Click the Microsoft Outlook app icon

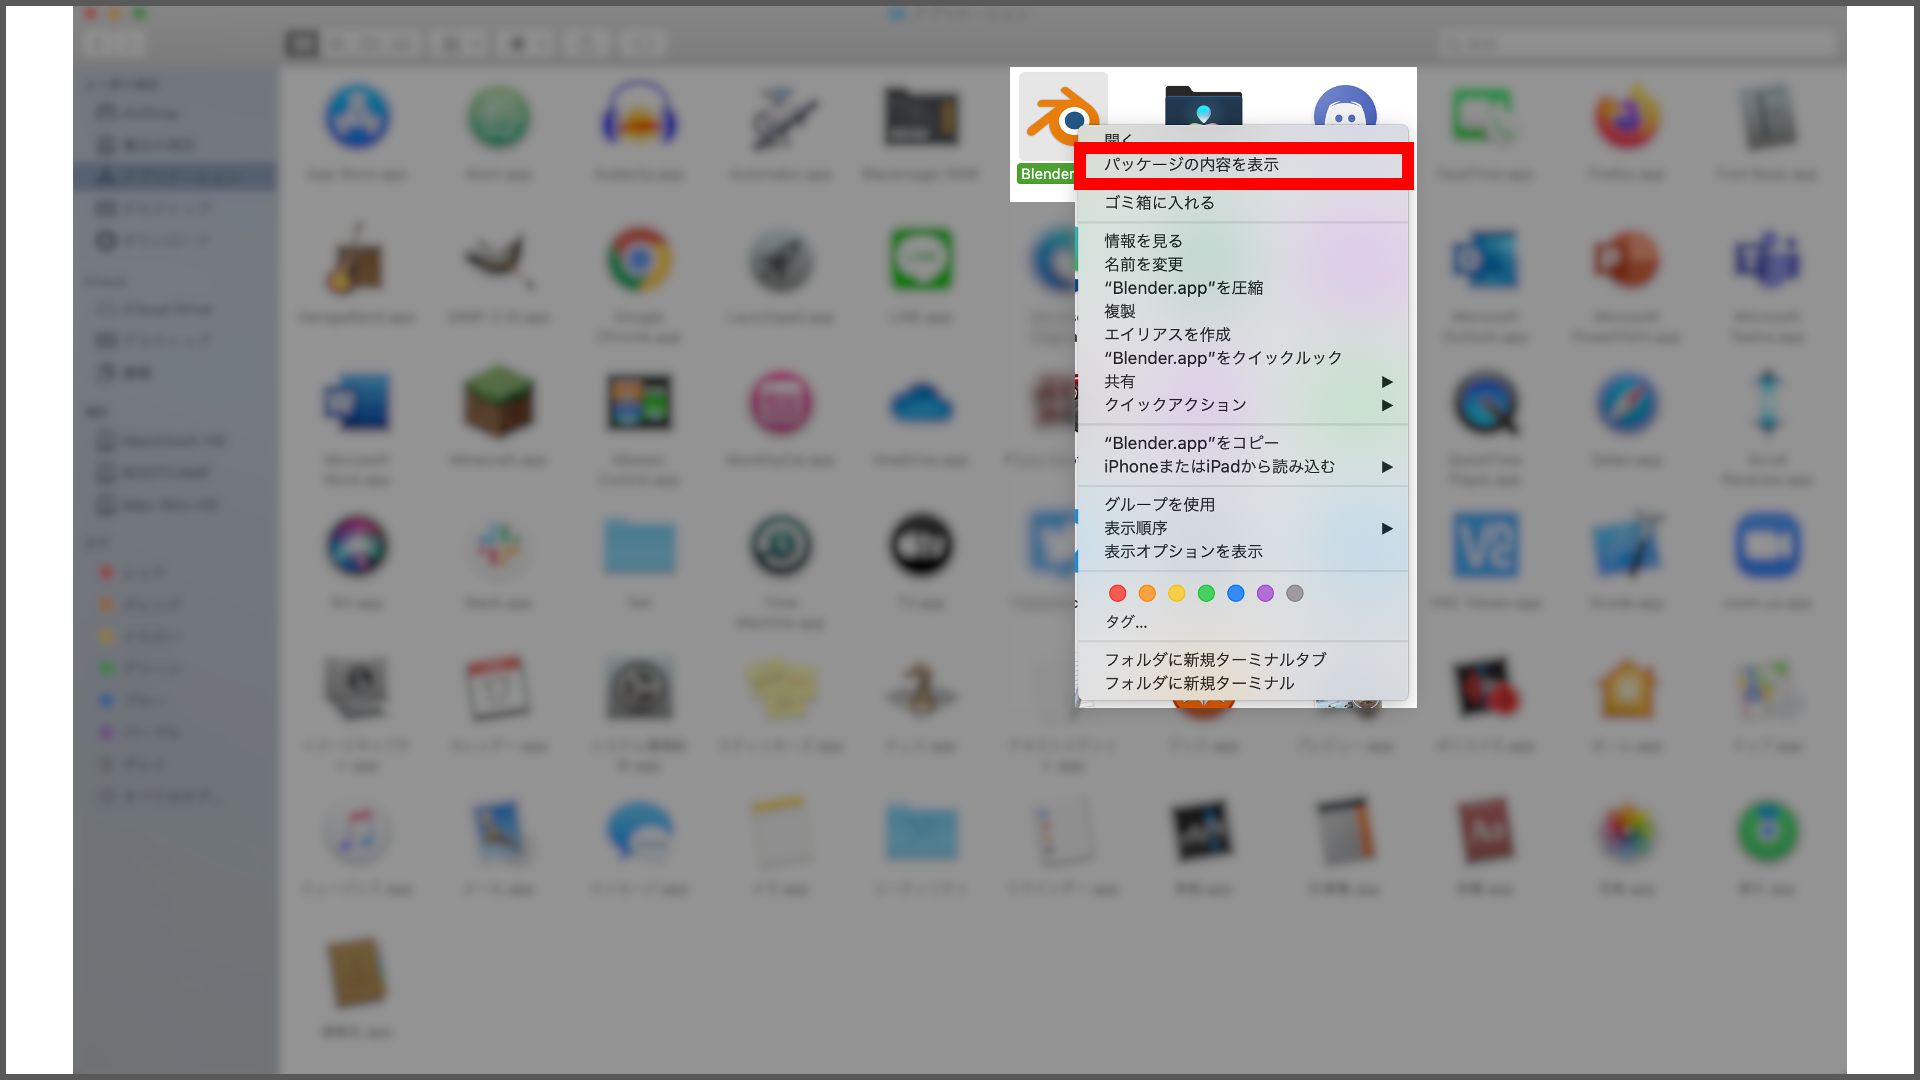click(x=1485, y=259)
